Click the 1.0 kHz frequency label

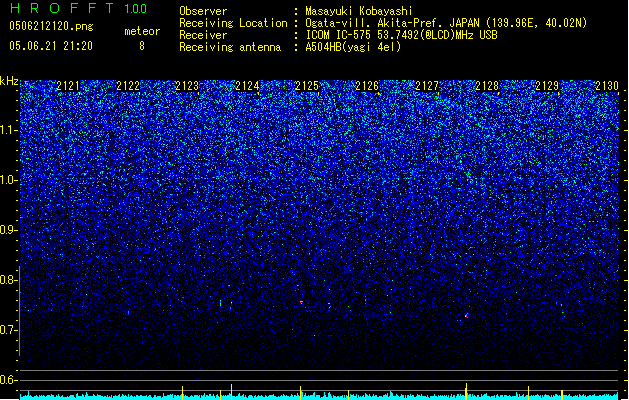pos(9,181)
